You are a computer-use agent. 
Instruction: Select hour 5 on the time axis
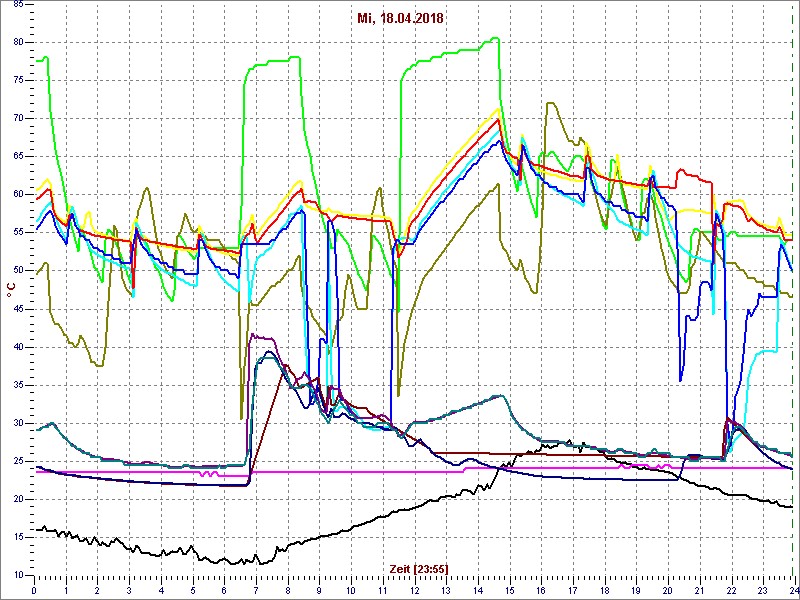[x=193, y=591]
